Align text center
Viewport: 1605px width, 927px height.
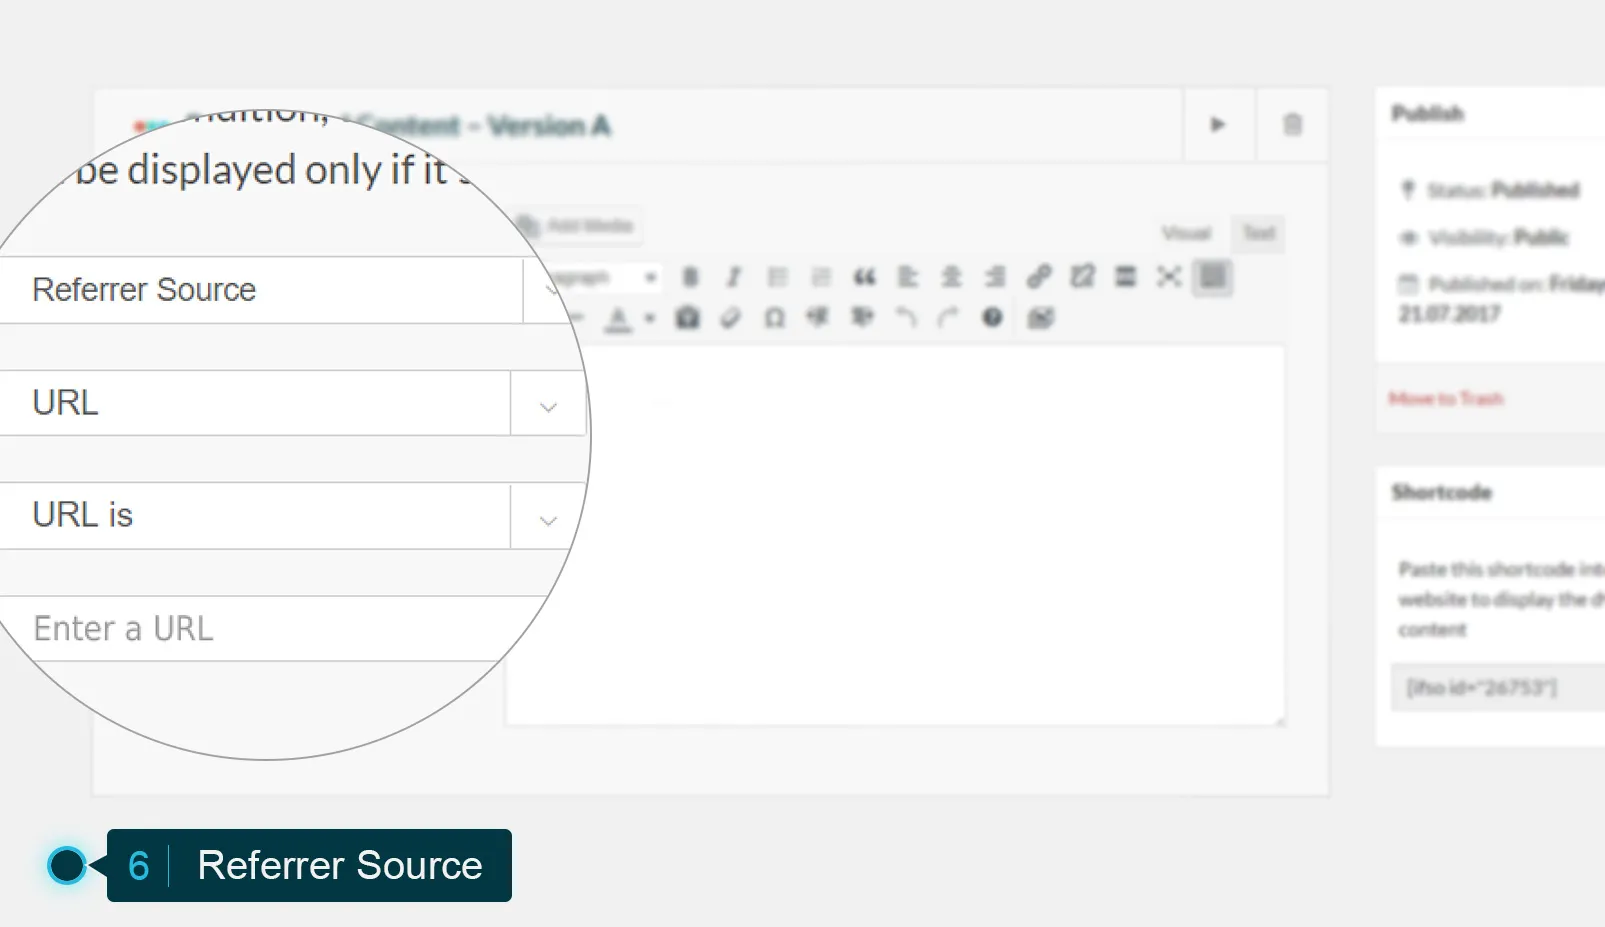click(950, 277)
